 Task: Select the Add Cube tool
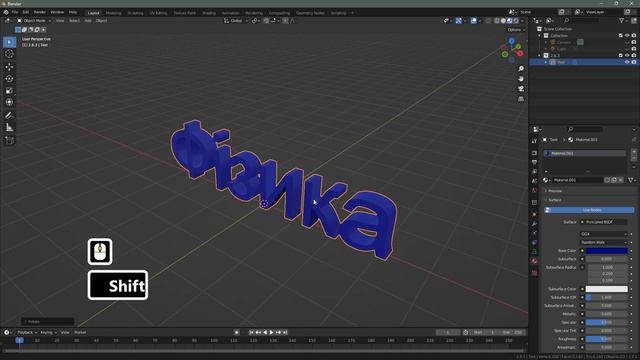[9, 140]
